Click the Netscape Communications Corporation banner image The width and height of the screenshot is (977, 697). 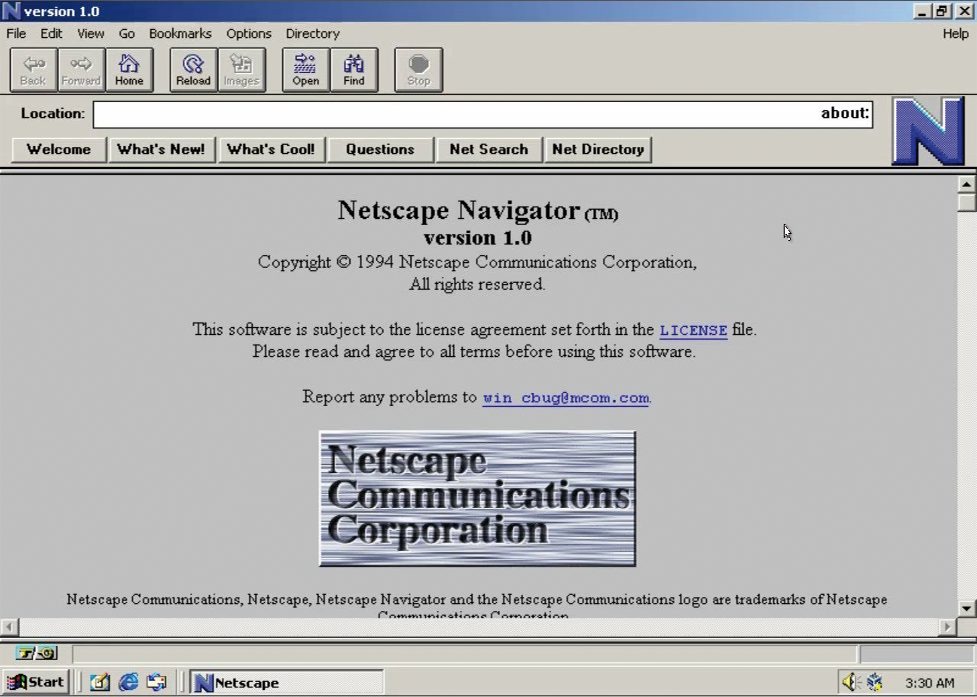pyautogui.click(x=477, y=498)
